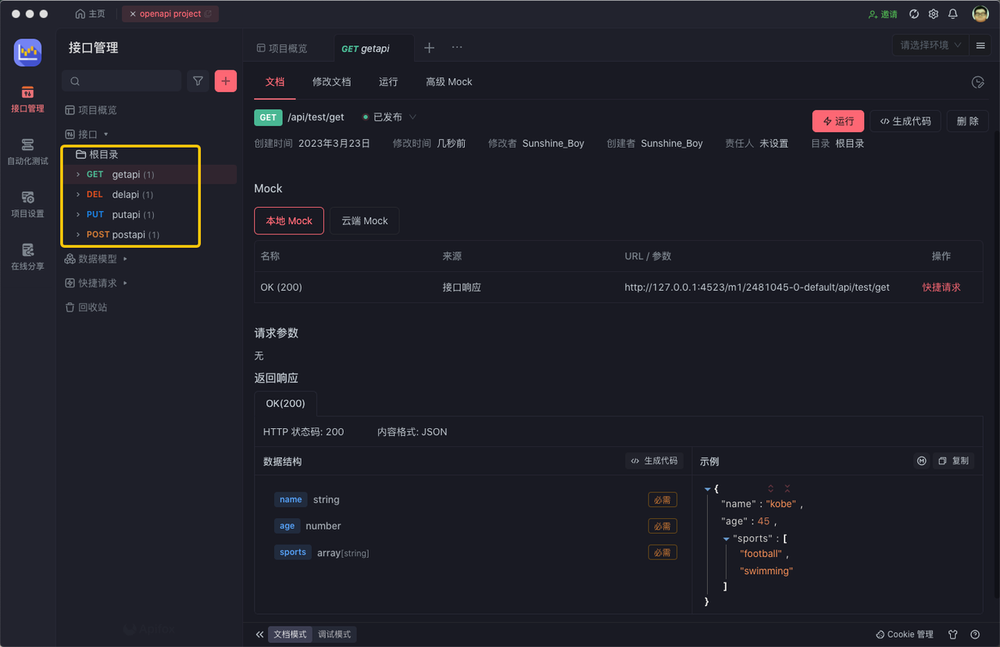Viewport: 1000px width, 647px height.
Task: Click the 复制 copy button
Action: coord(953,461)
